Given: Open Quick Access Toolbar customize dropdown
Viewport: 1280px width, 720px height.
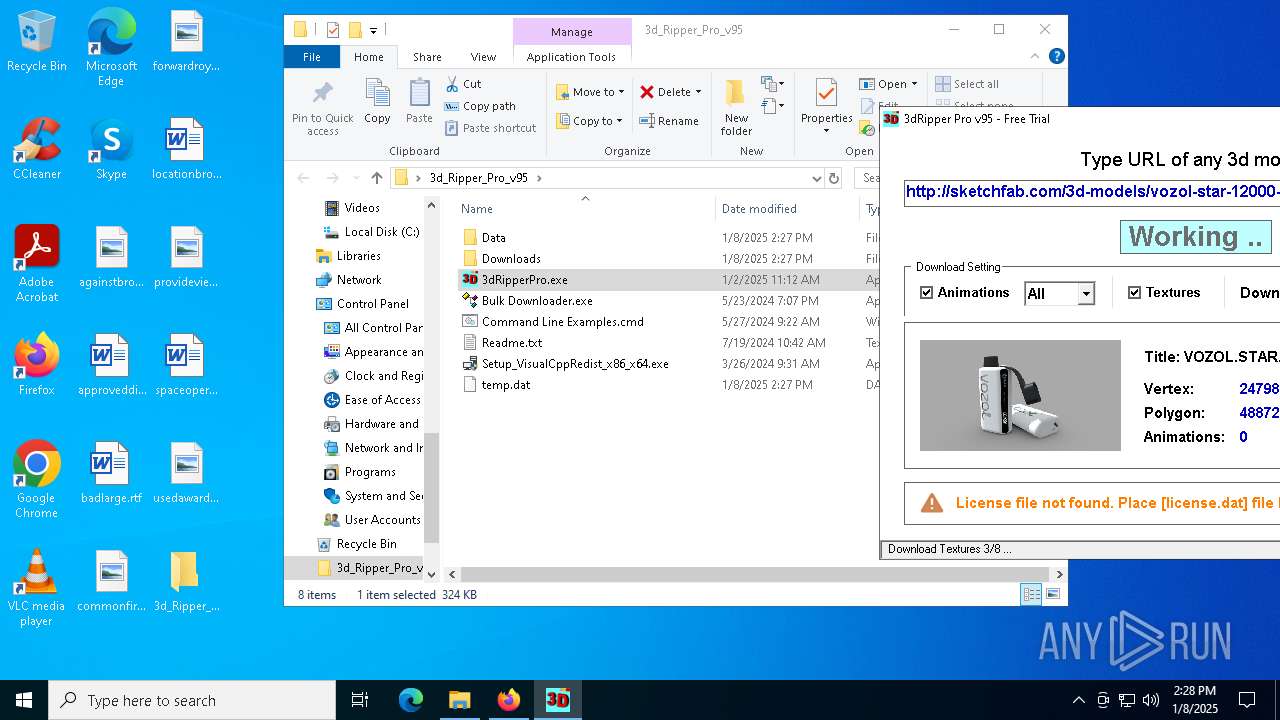Looking at the screenshot, I should click(374, 30).
